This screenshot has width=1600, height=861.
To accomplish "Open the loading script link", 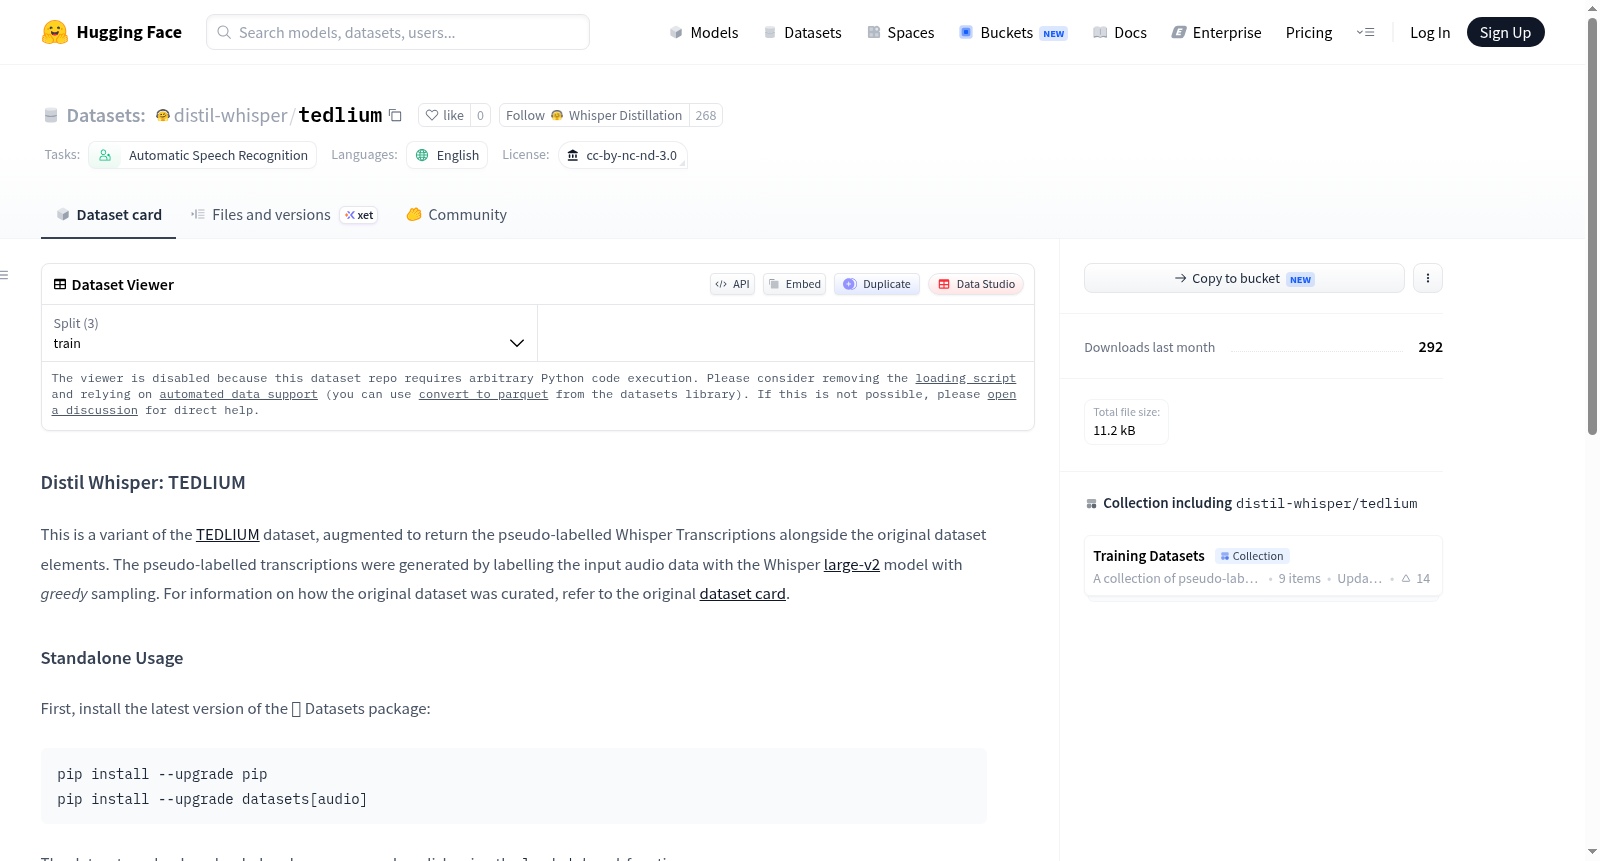I will tap(965, 379).
